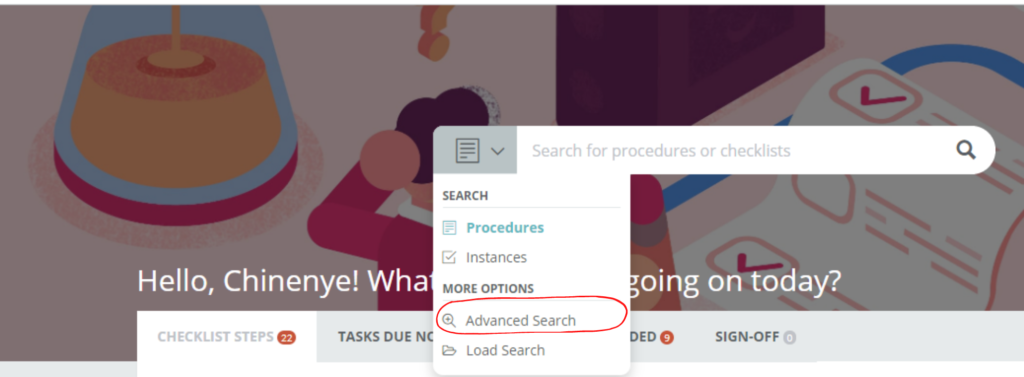Click the Load Search folder icon
The image size is (1024, 377).
449,350
